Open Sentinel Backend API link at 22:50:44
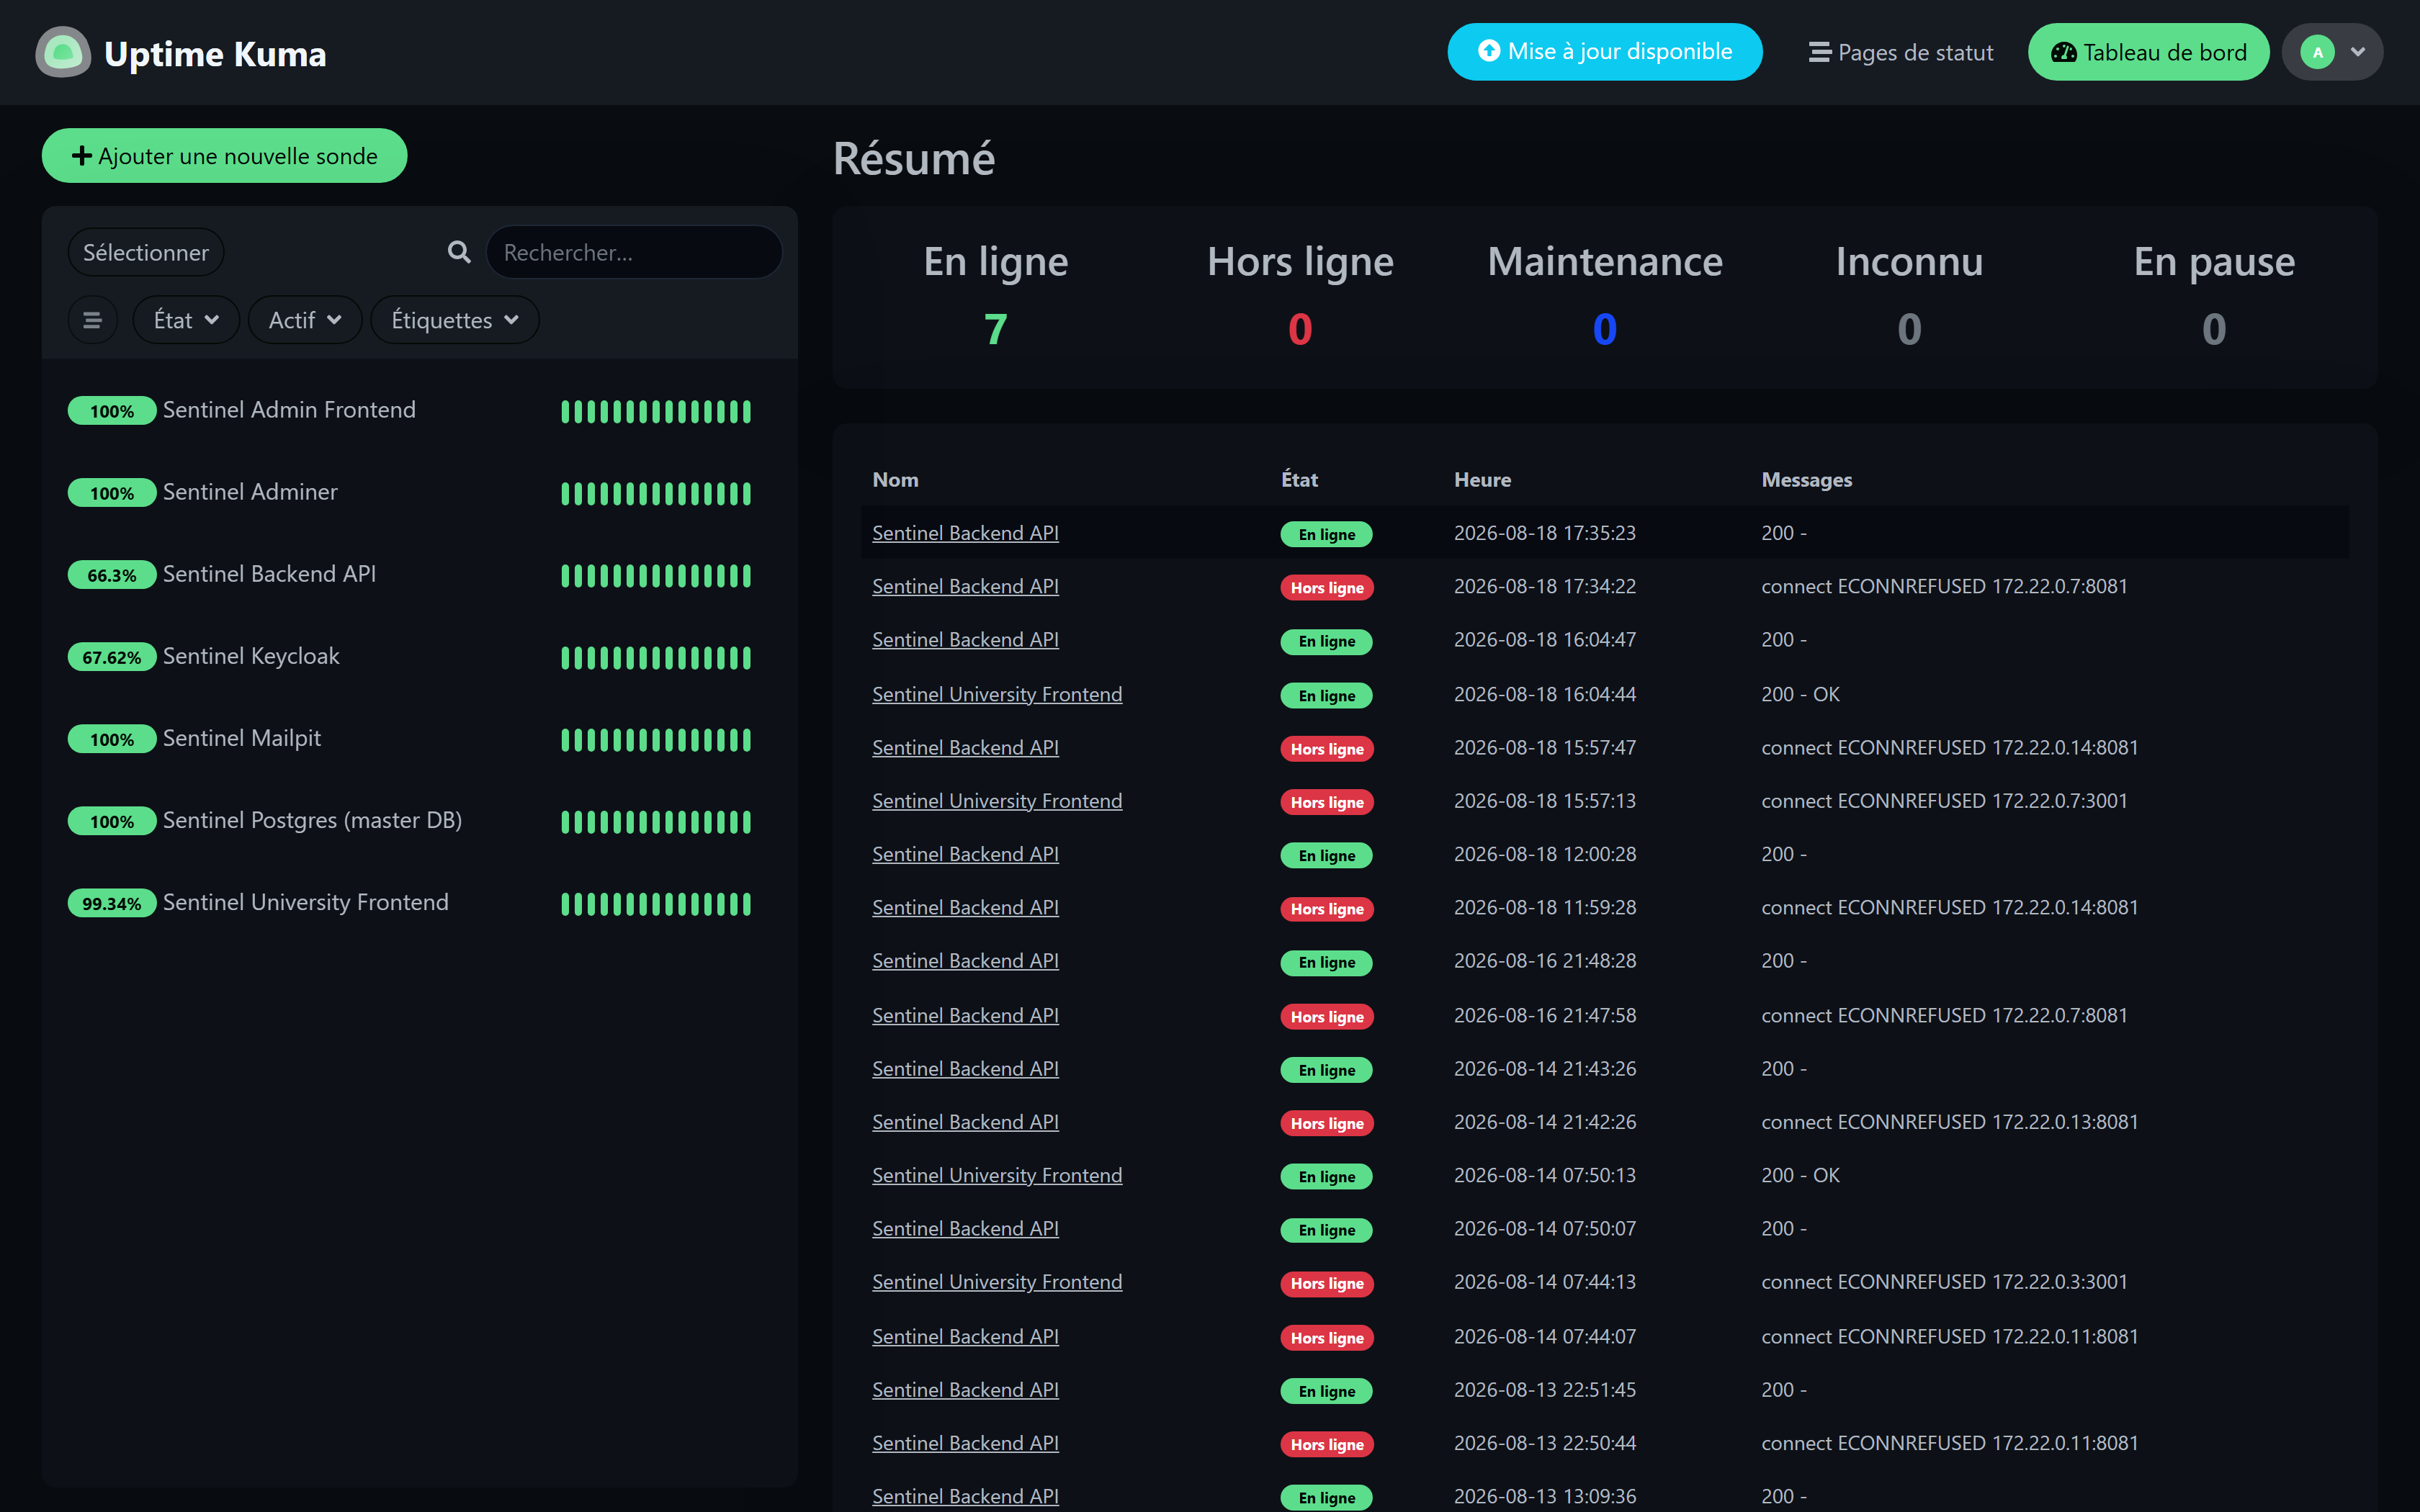 point(965,1443)
